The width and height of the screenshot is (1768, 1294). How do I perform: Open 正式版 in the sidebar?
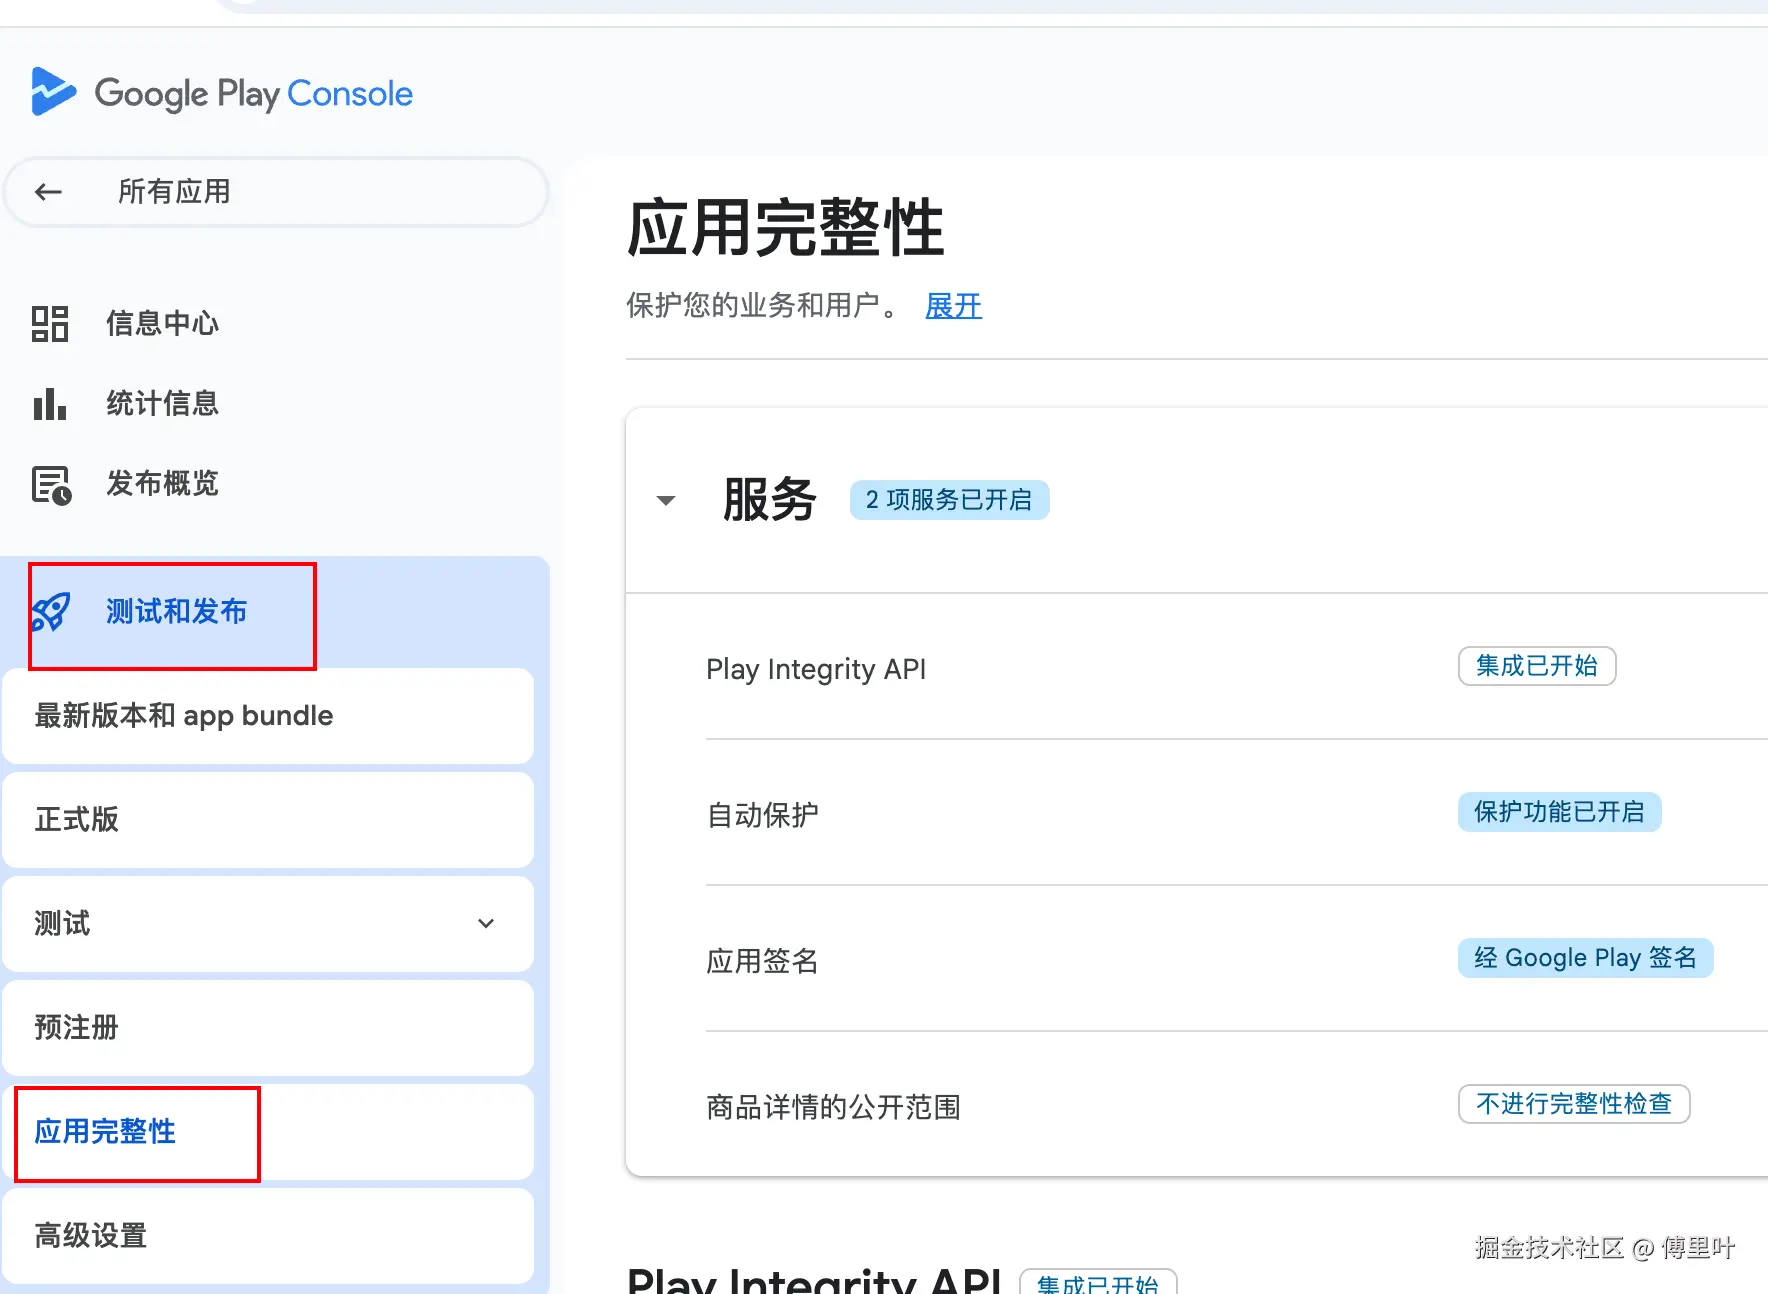click(x=268, y=820)
